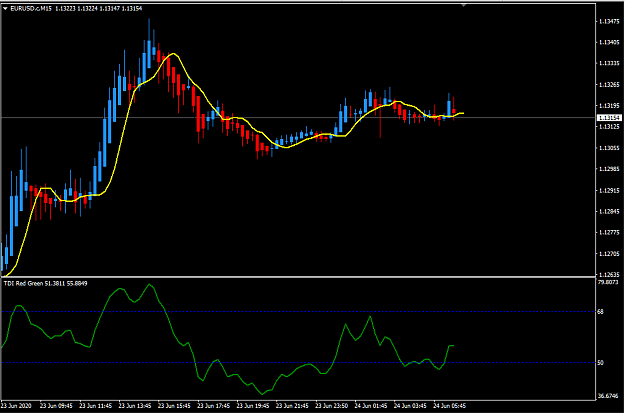Click the 1.13405 price scale label

tap(609, 42)
